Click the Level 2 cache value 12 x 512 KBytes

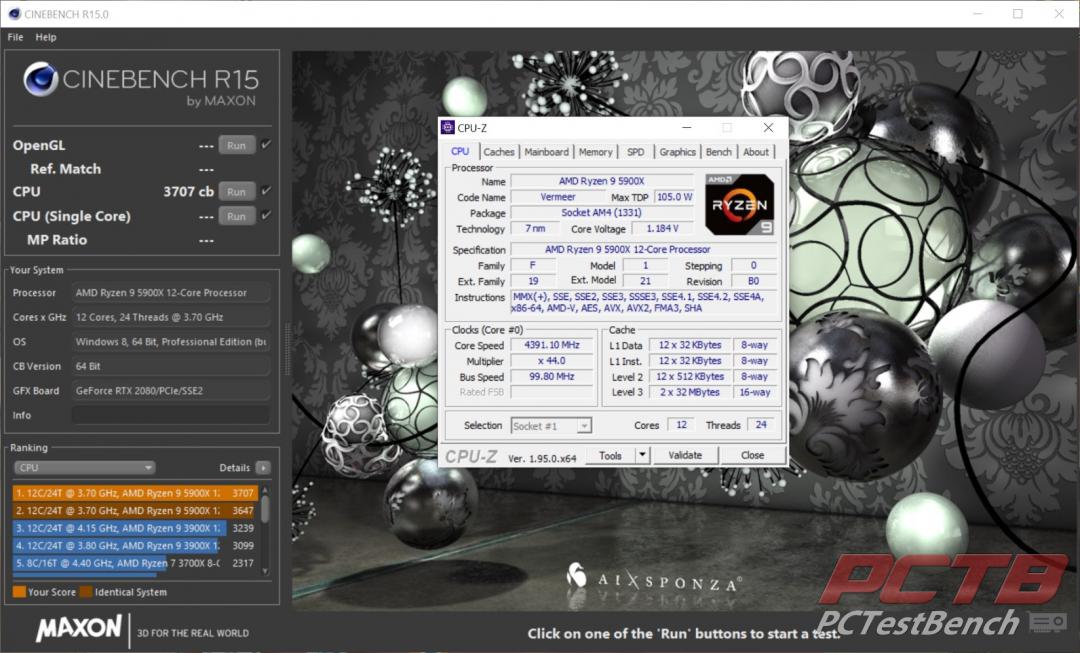coord(689,377)
